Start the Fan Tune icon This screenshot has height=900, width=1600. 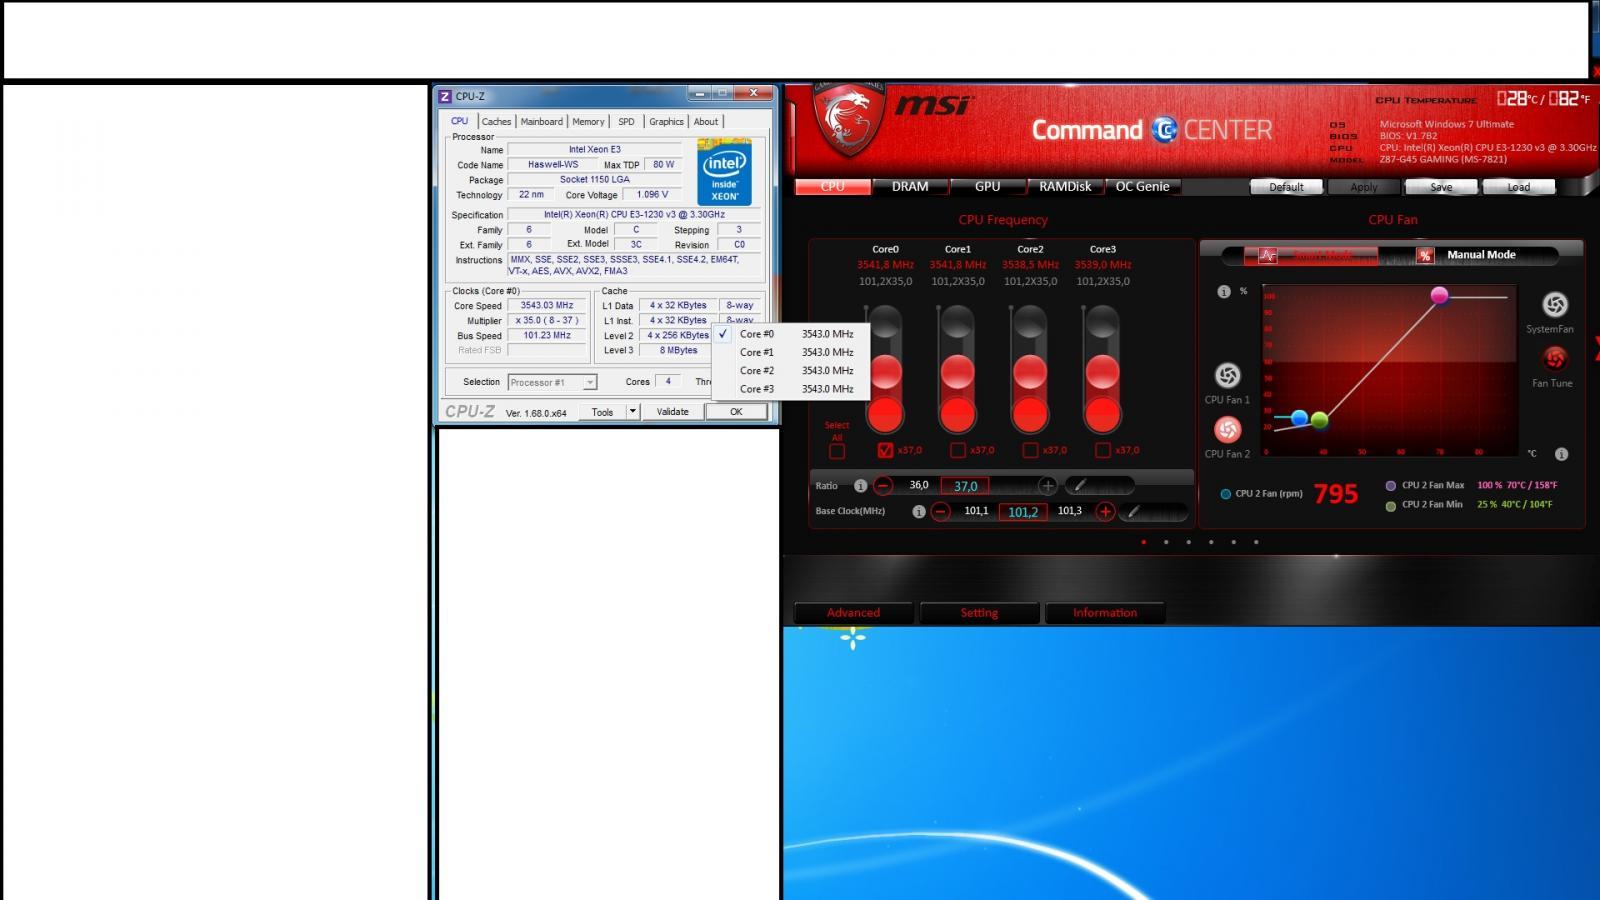coord(1554,358)
